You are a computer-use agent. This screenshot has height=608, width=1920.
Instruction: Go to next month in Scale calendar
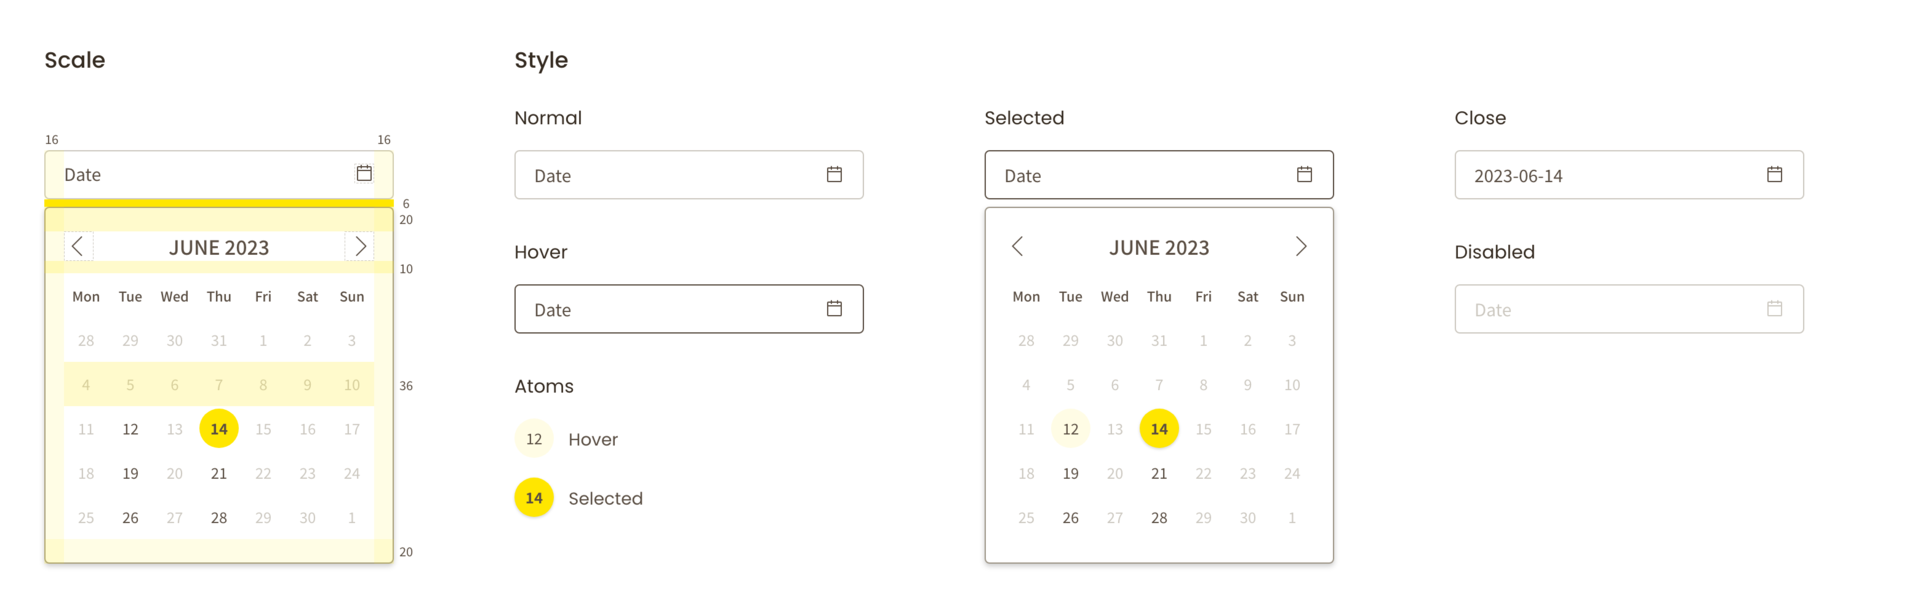360,246
